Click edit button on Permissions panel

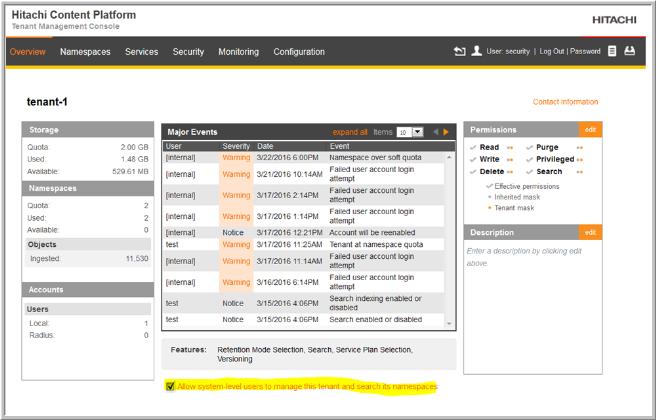[x=590, y=130]
